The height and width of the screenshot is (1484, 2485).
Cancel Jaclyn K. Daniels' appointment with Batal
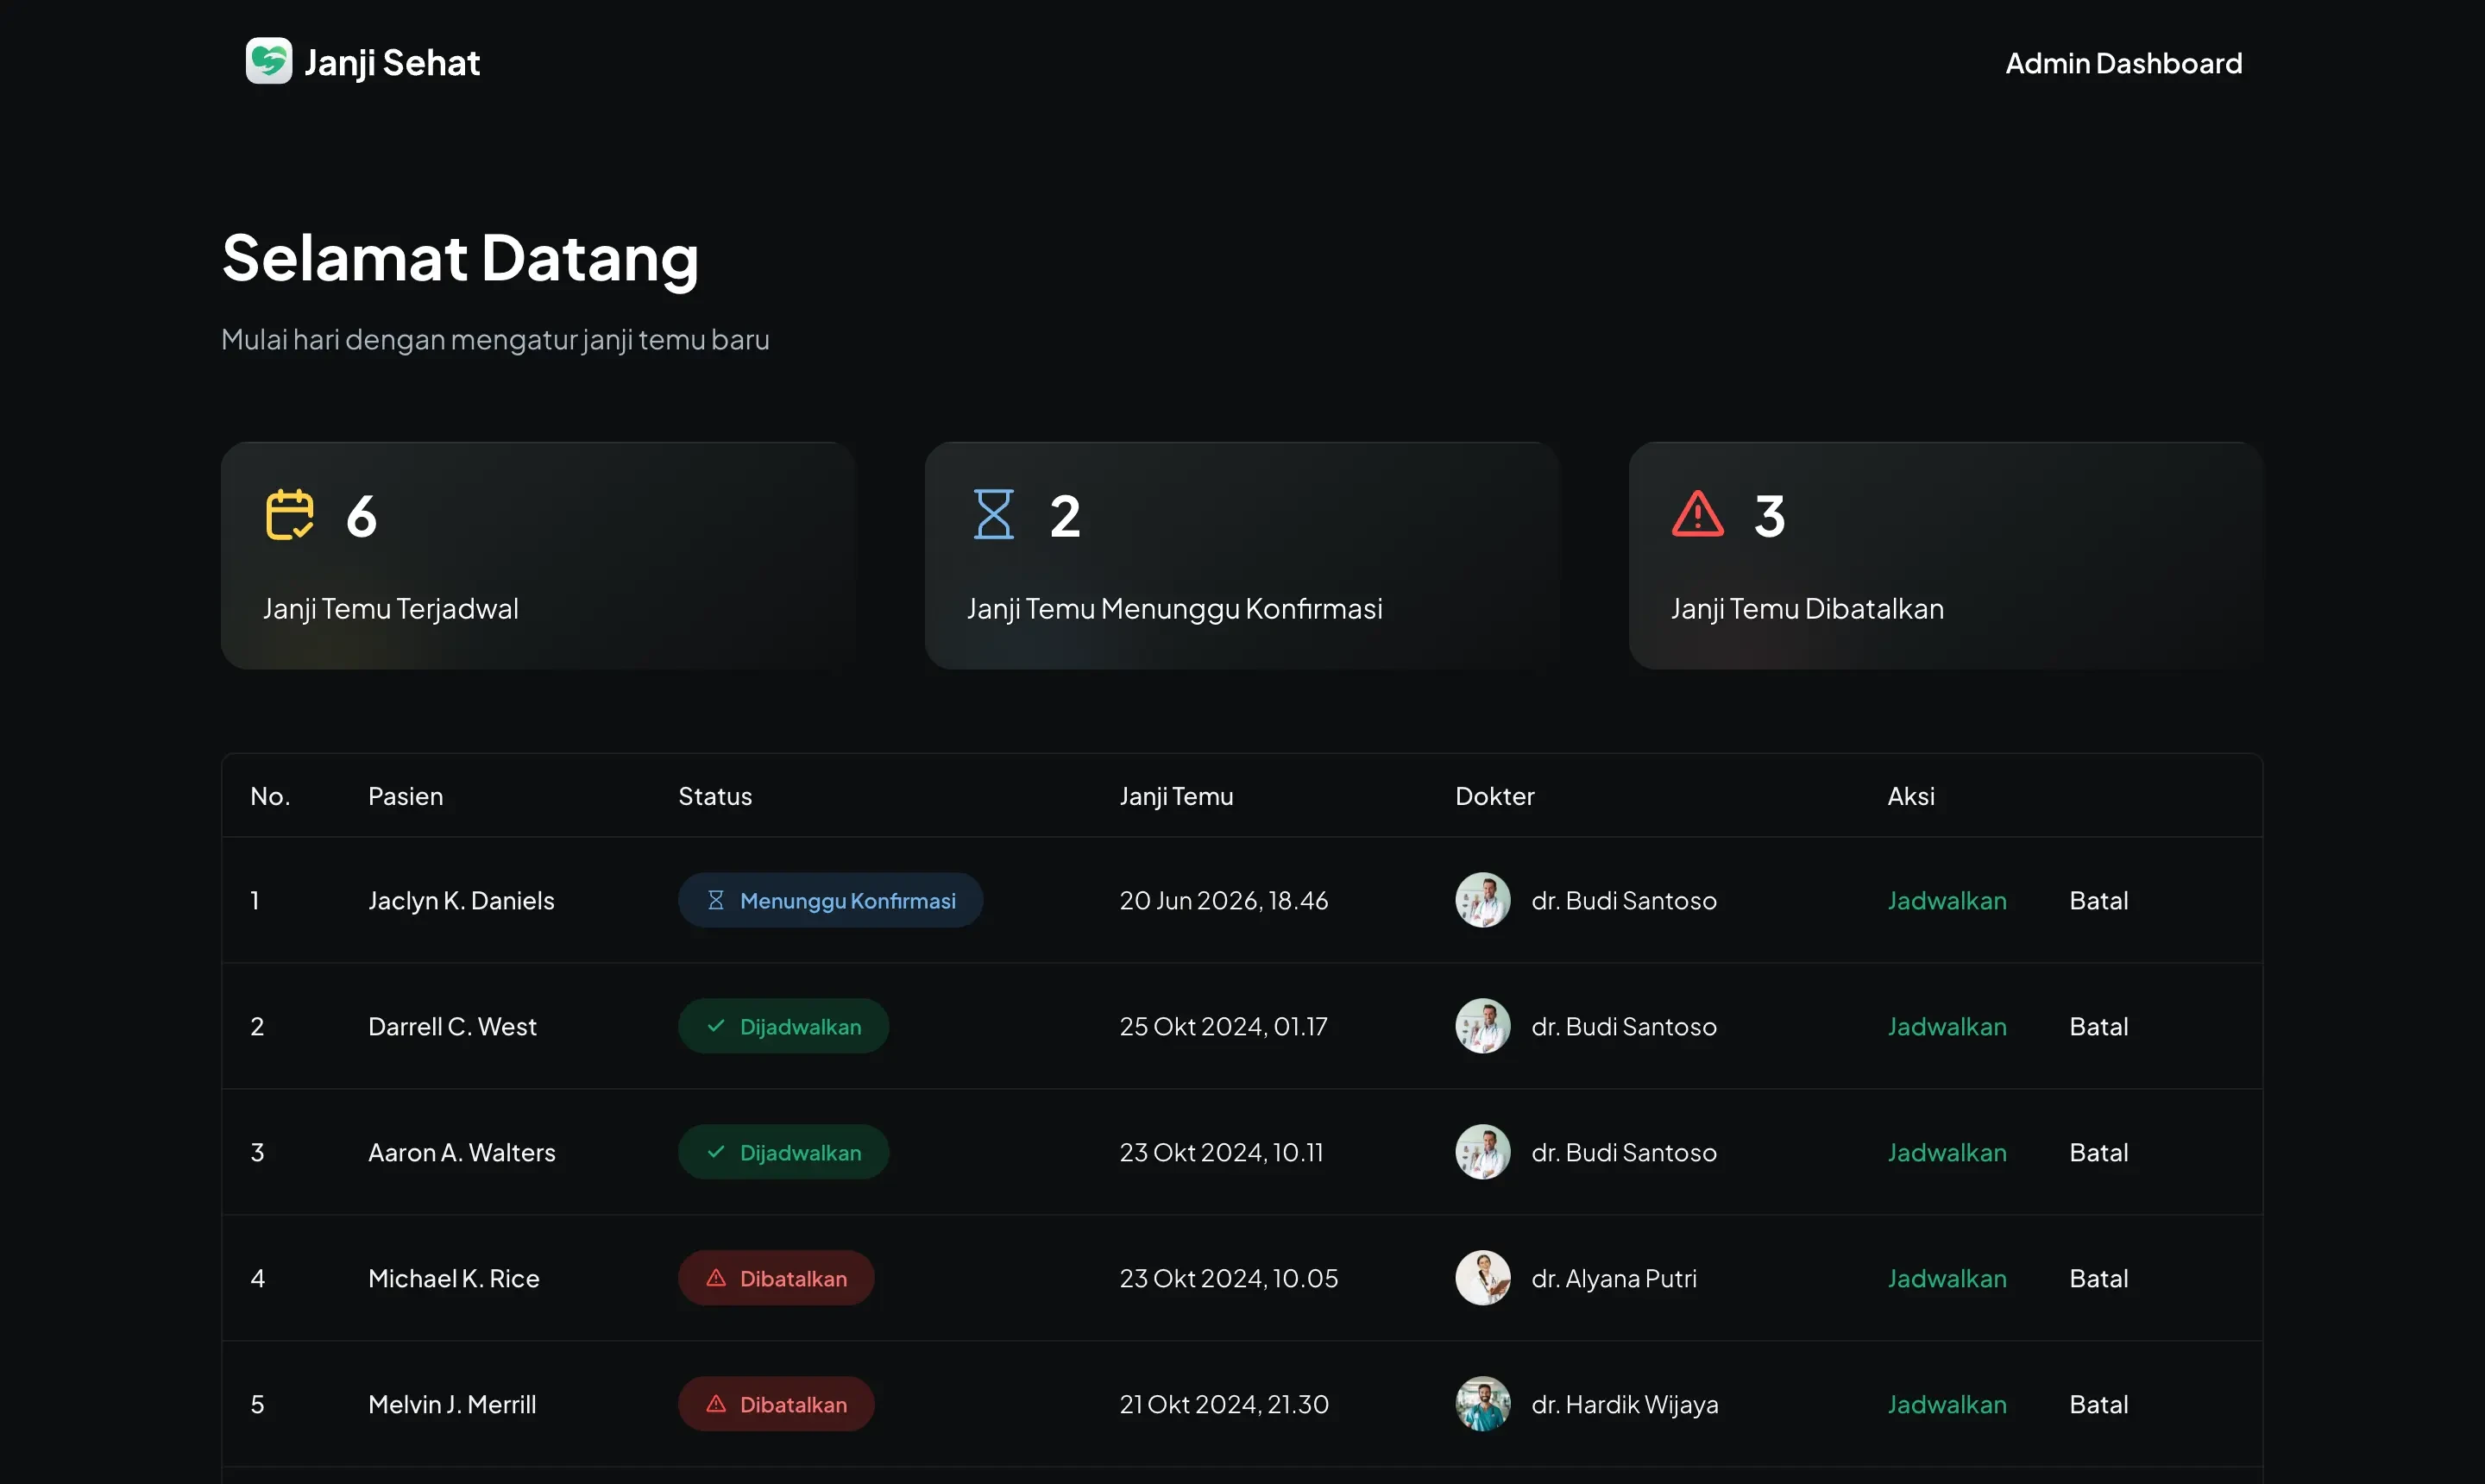2099,901
